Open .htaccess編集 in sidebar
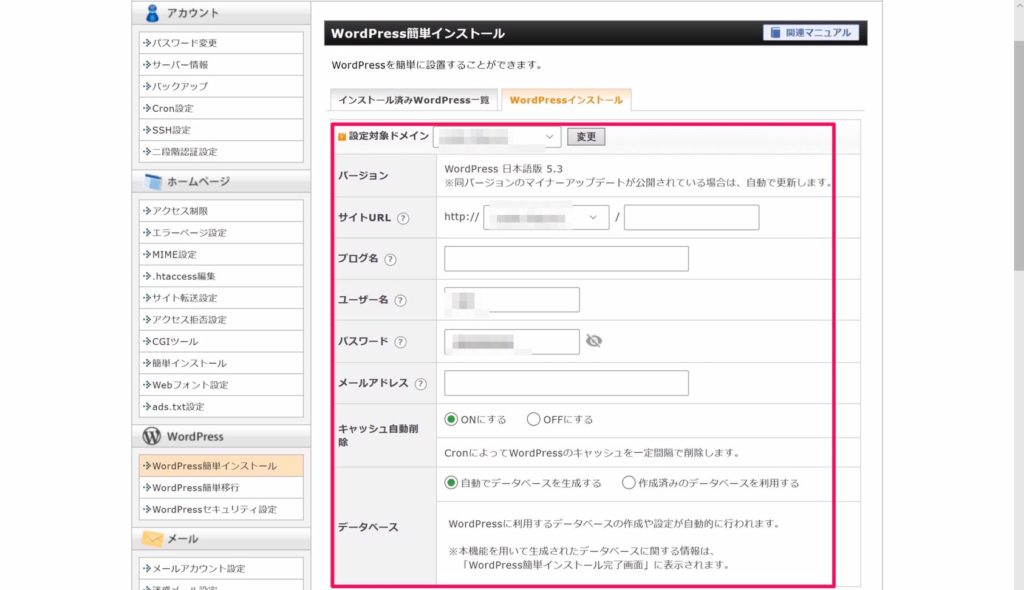Viewport: 1024px width, 590px height. click(x=221, y=276)
